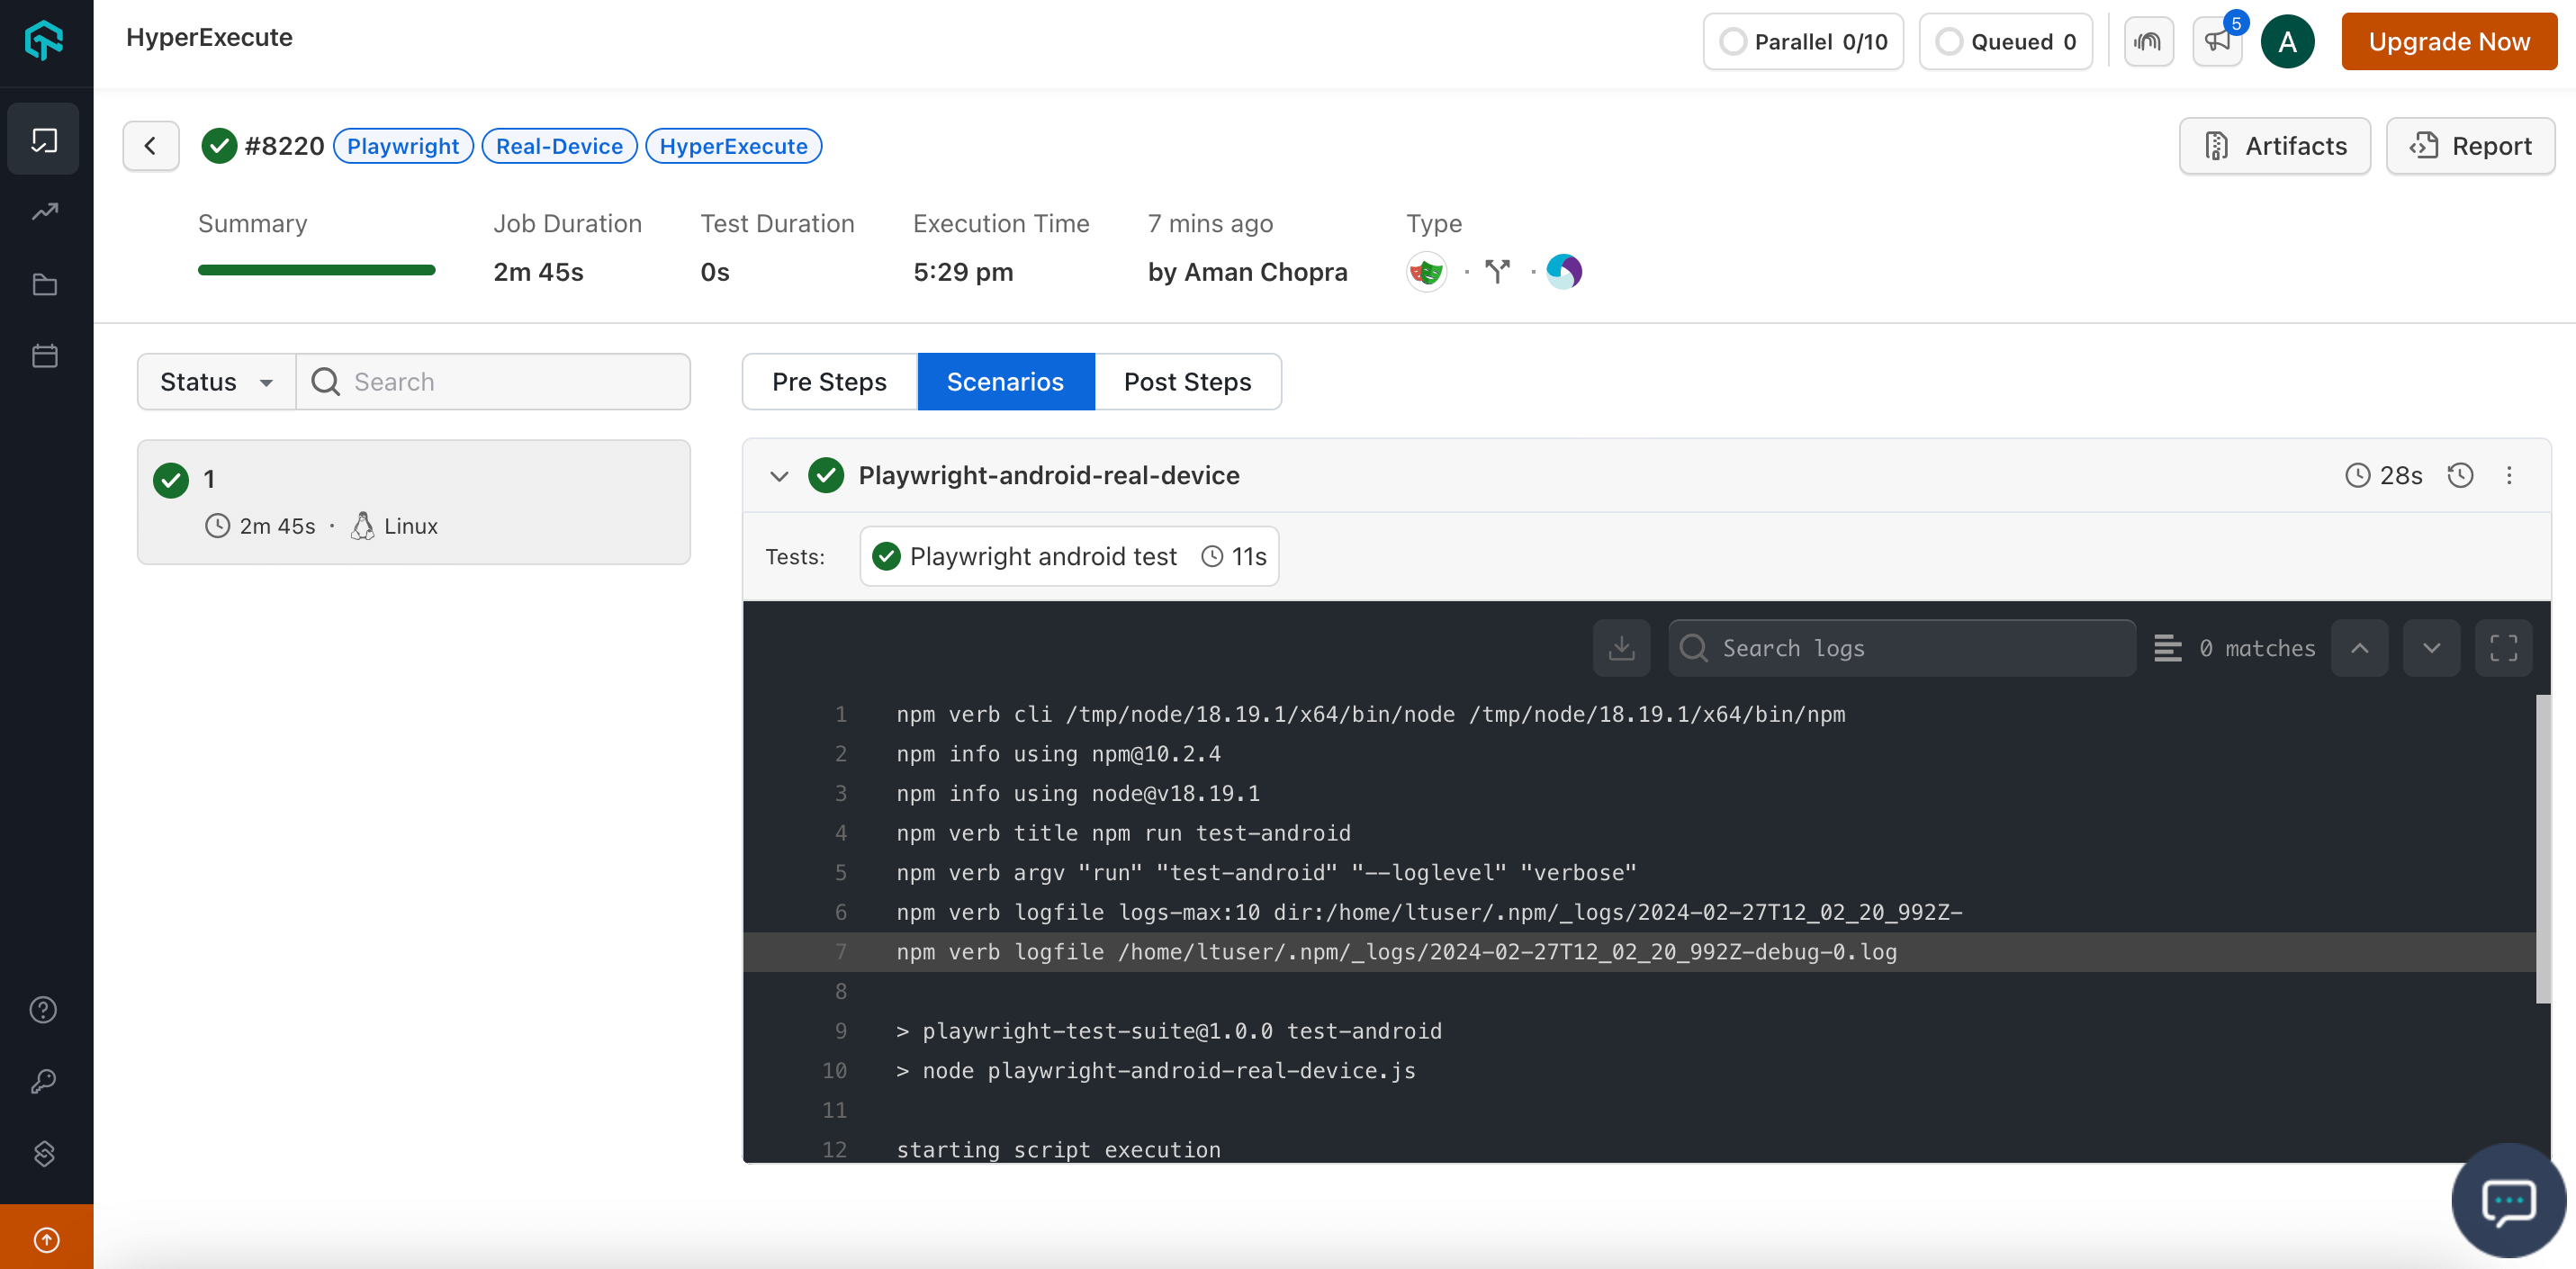The height and width of the screenshot is (1269, 2576).
Task: Toggle line wrap in the log viewer
Action: point(2168,647)
